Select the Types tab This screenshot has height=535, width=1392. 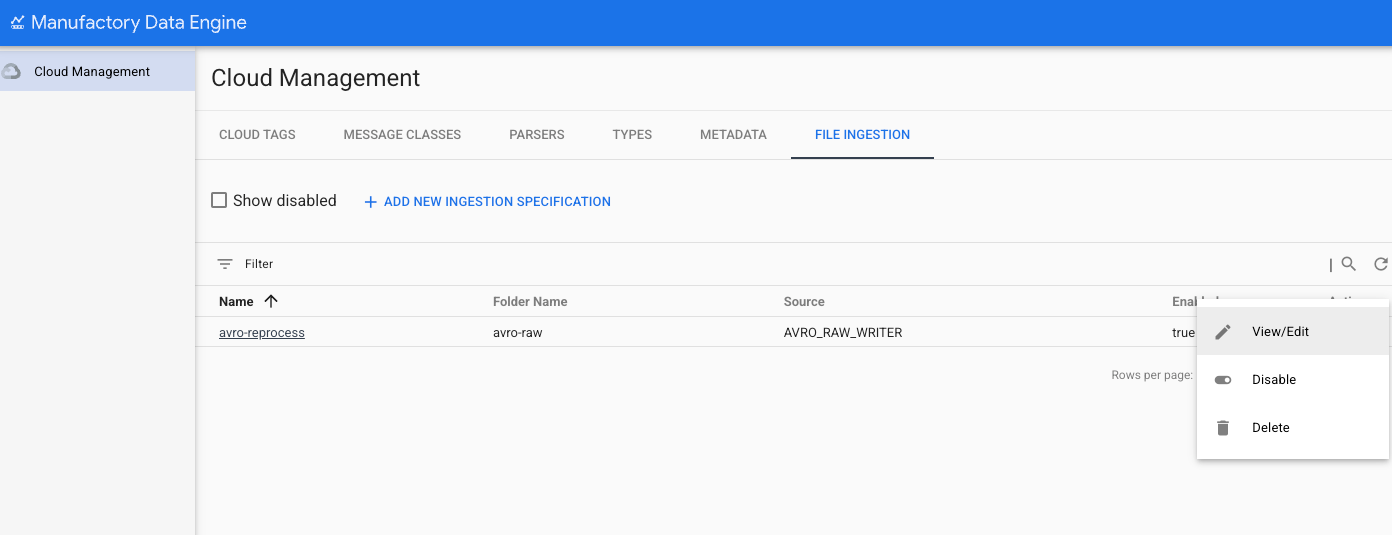tap(632, 134)
